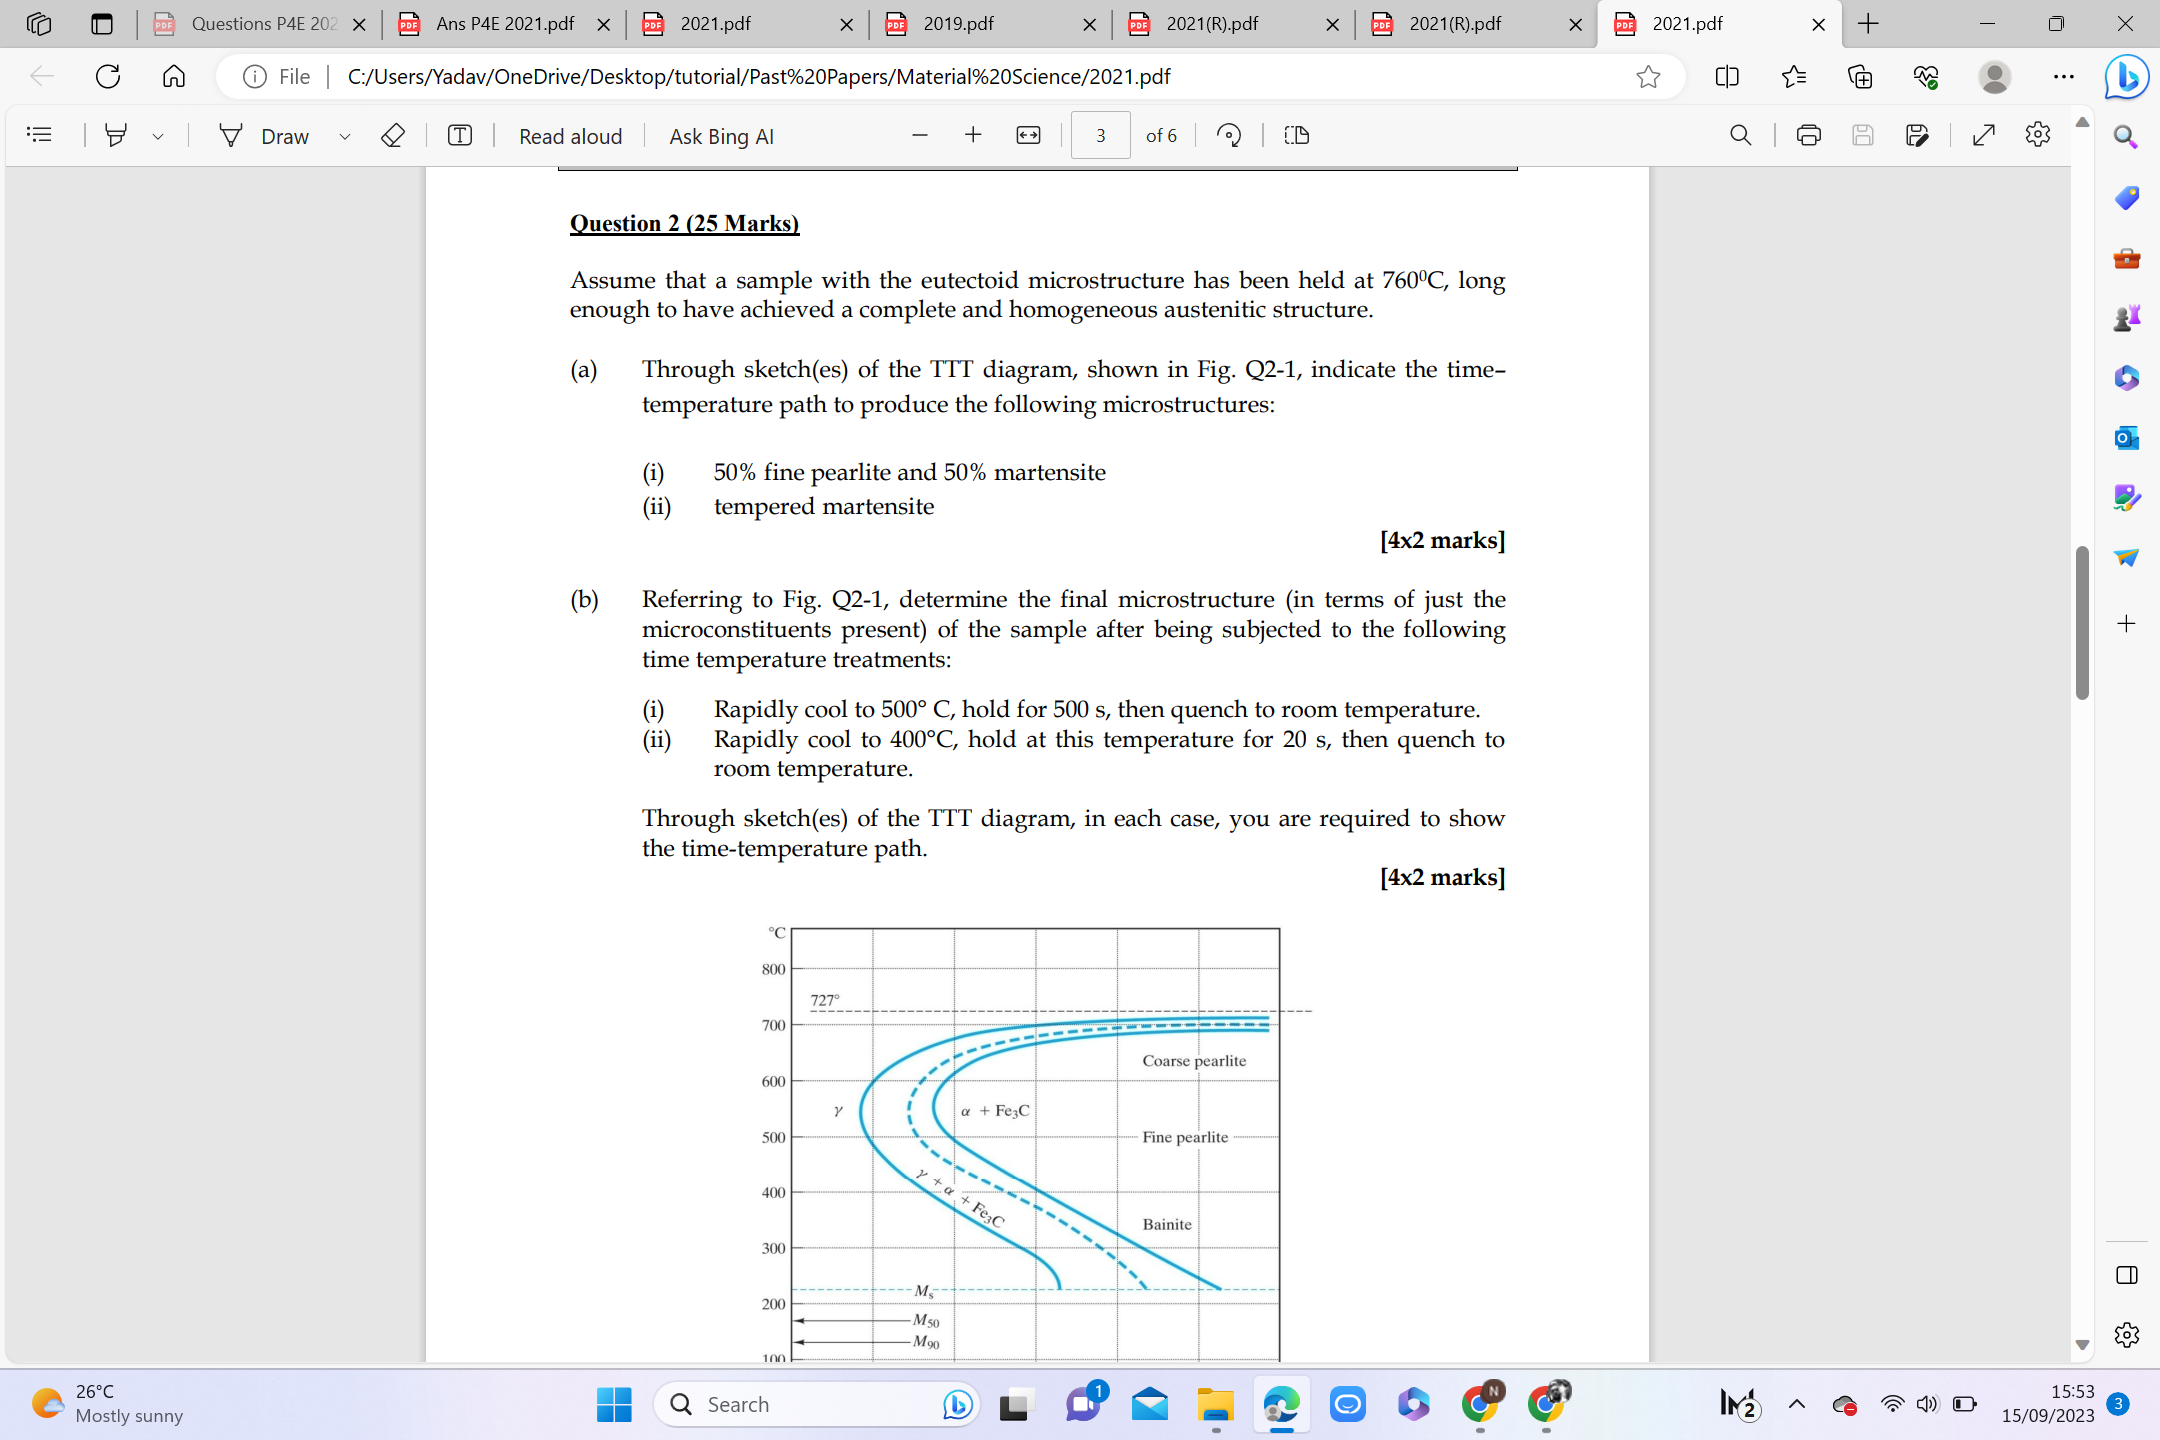Toggle split screen view in address bar
Screen dimensions: 2160x1440
1727,76
